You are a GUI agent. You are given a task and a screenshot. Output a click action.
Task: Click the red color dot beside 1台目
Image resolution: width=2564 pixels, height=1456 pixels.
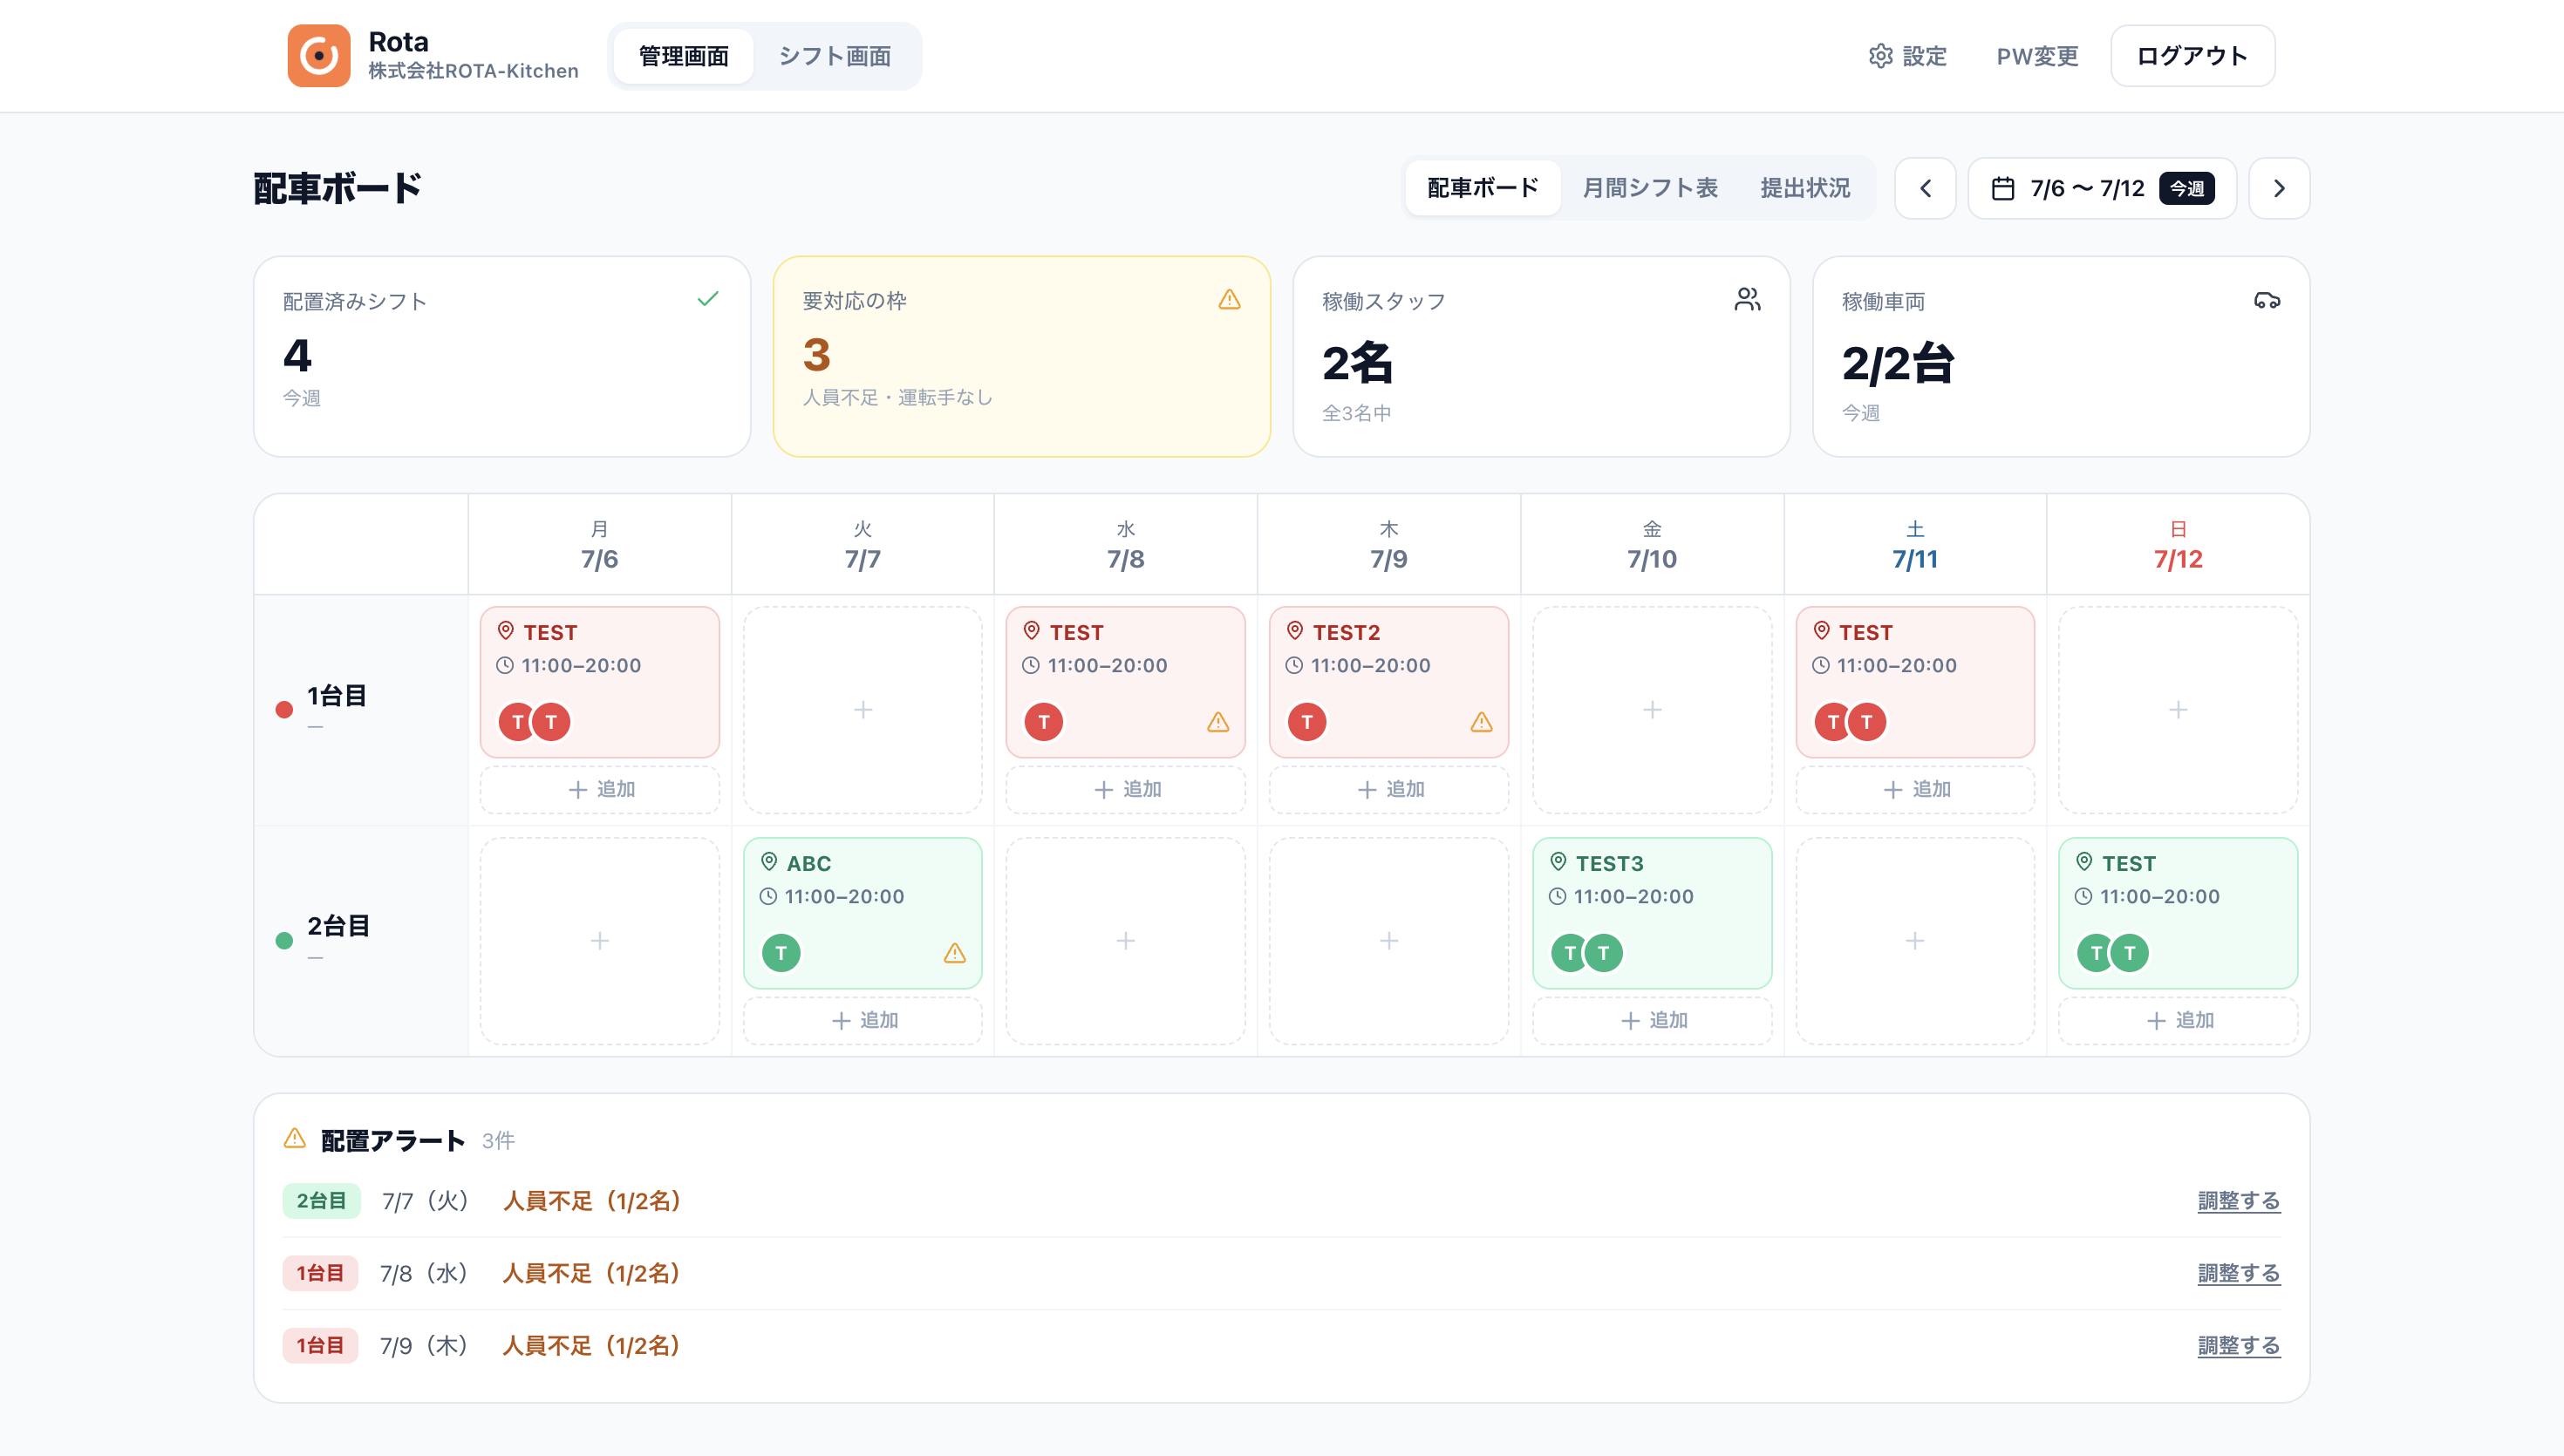pyautogui.click(x=284, y=710)
